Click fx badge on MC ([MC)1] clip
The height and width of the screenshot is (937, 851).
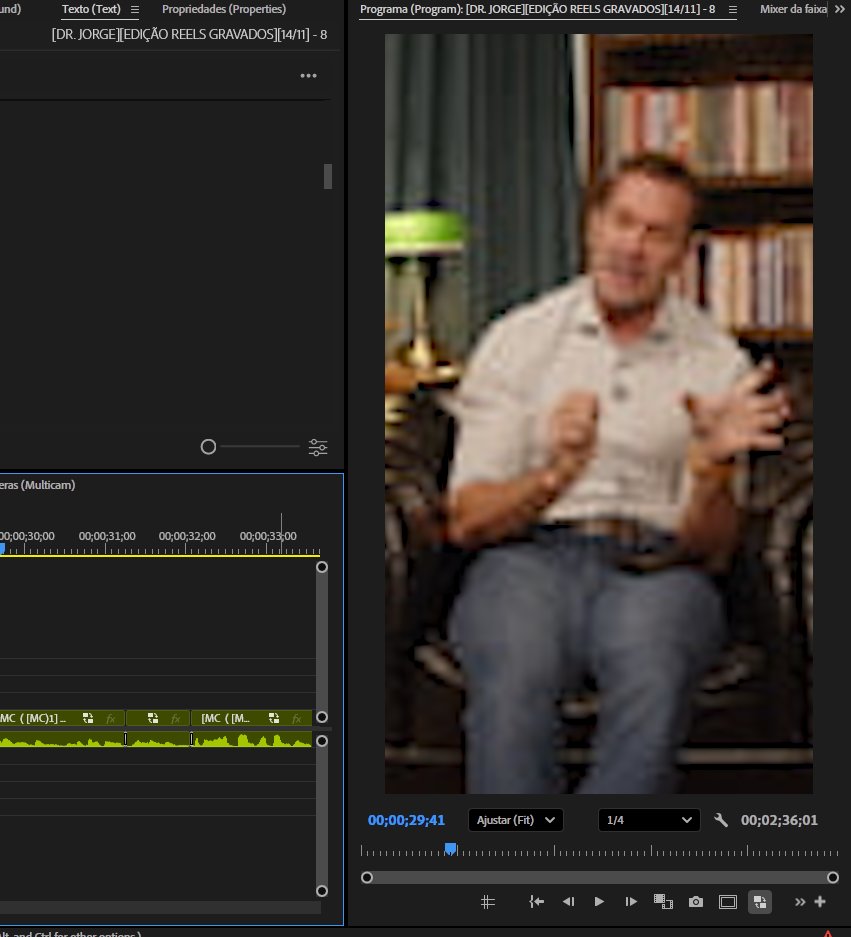[x=111, y=718]
